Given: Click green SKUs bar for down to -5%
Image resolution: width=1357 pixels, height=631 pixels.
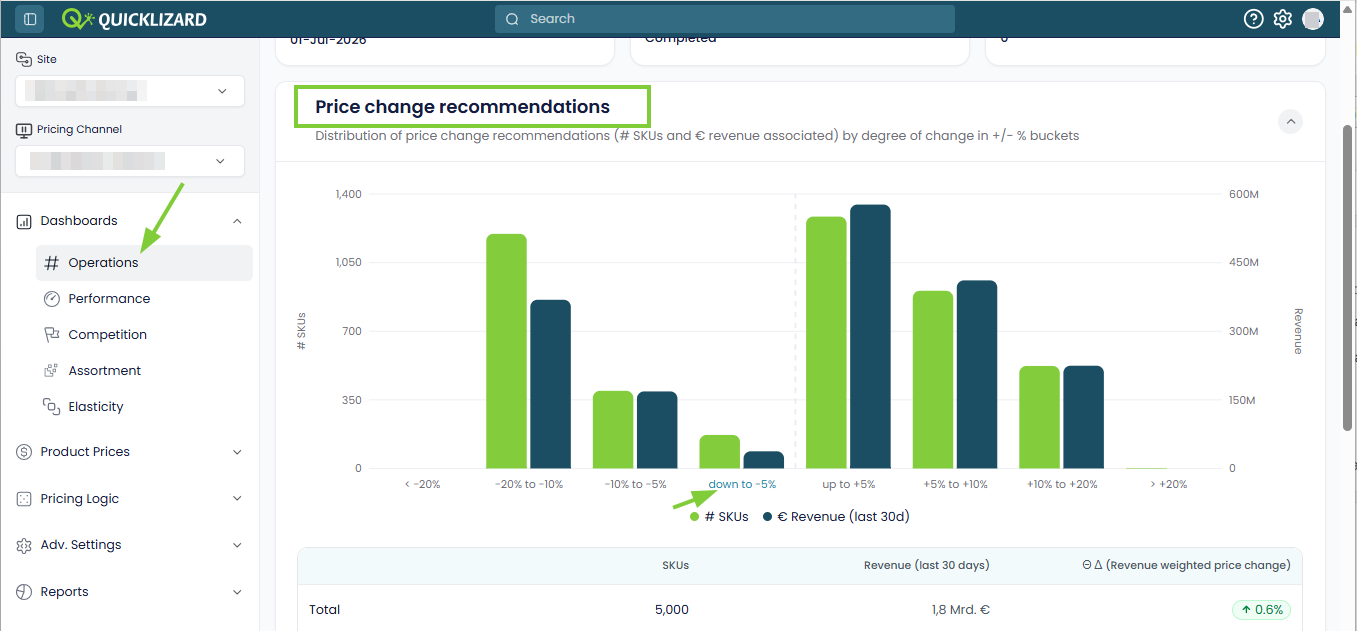Looking at the screenshot, I should (720, 452).
